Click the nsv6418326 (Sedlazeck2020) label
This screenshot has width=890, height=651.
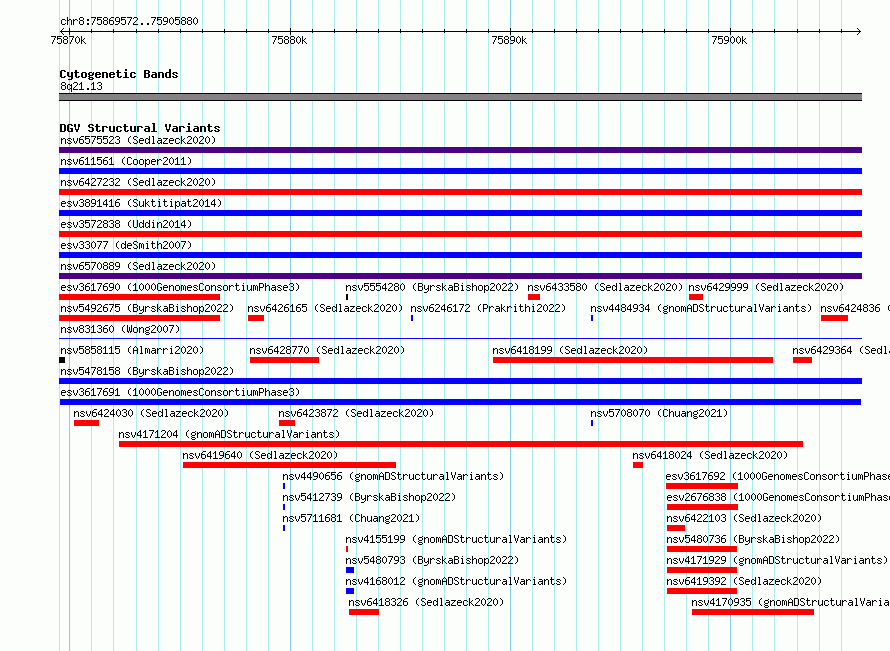(x=426, y=602)
